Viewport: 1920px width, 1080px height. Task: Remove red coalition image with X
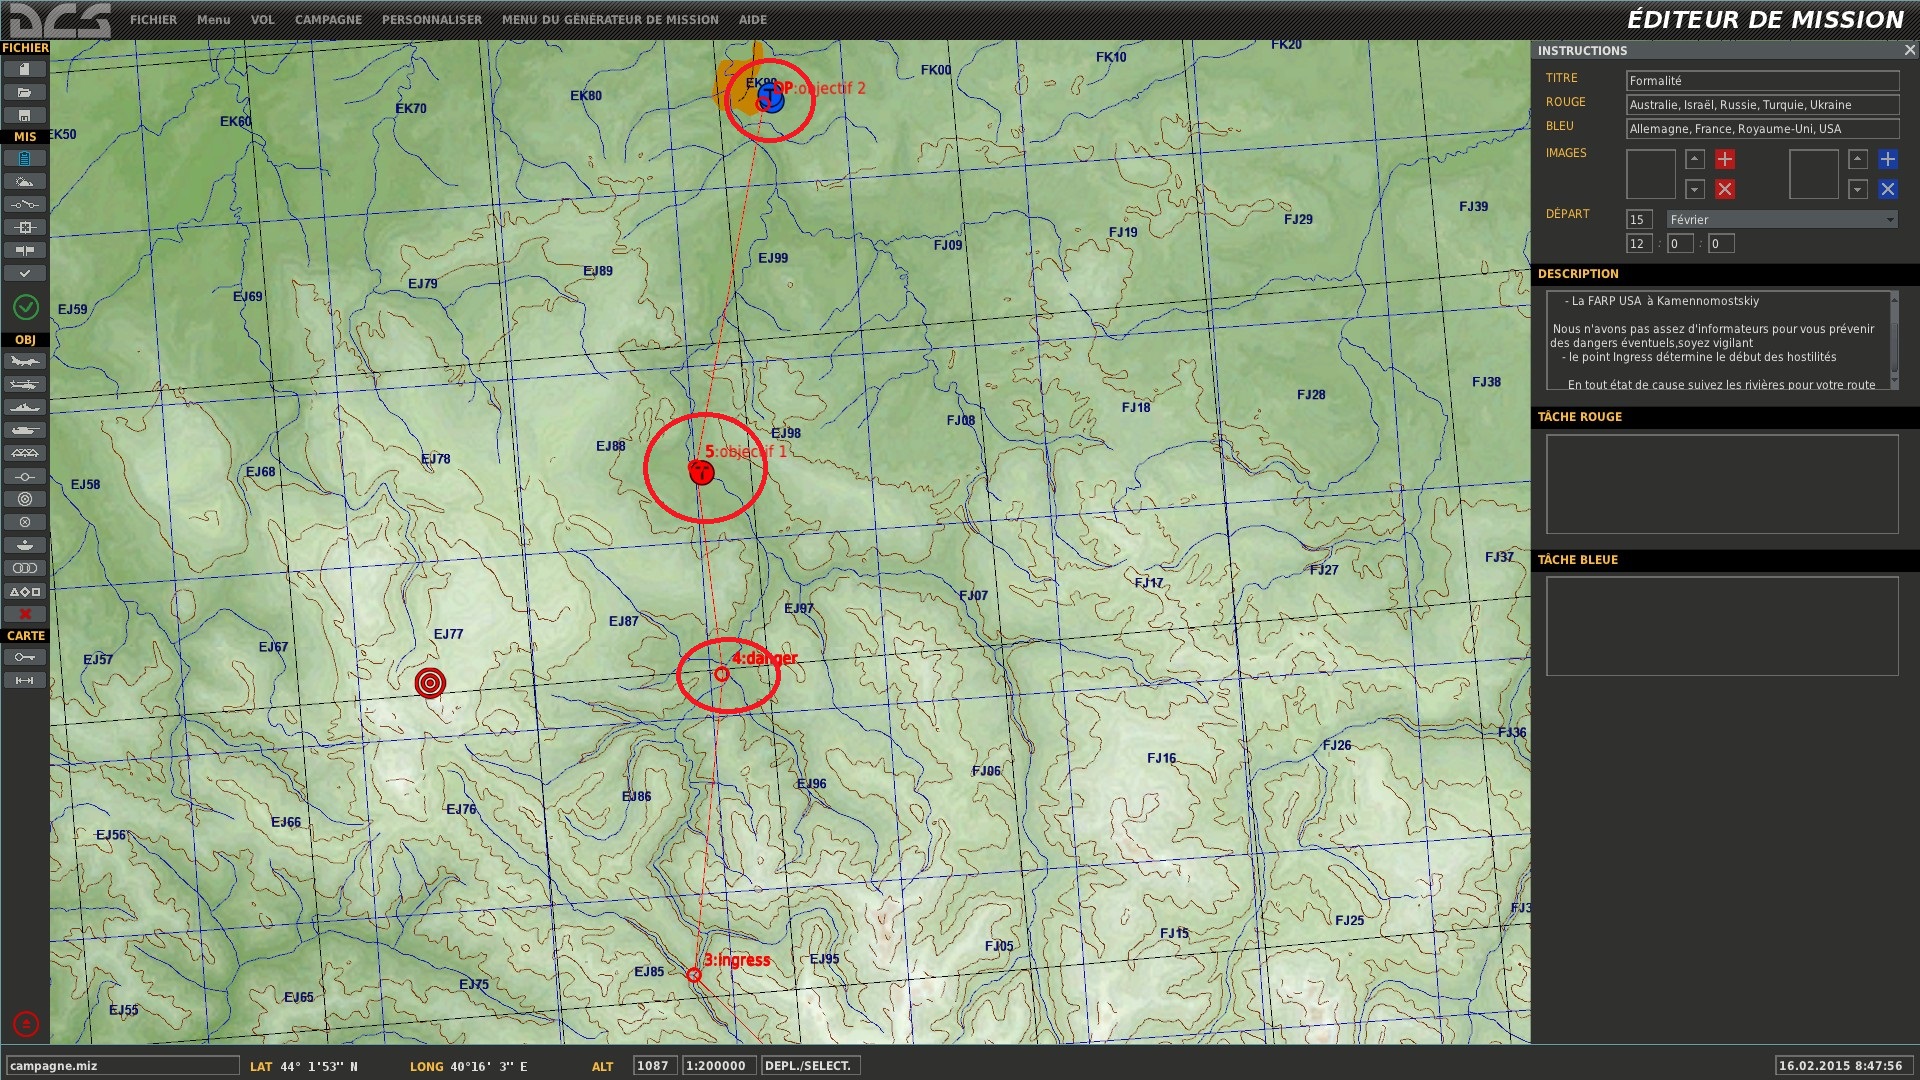click(1725, 189)
